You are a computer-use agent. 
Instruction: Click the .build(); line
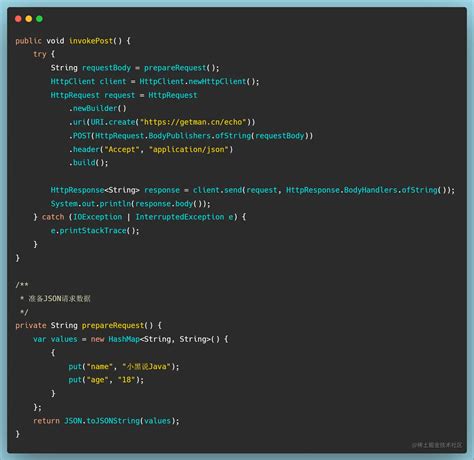pos(88,163)
